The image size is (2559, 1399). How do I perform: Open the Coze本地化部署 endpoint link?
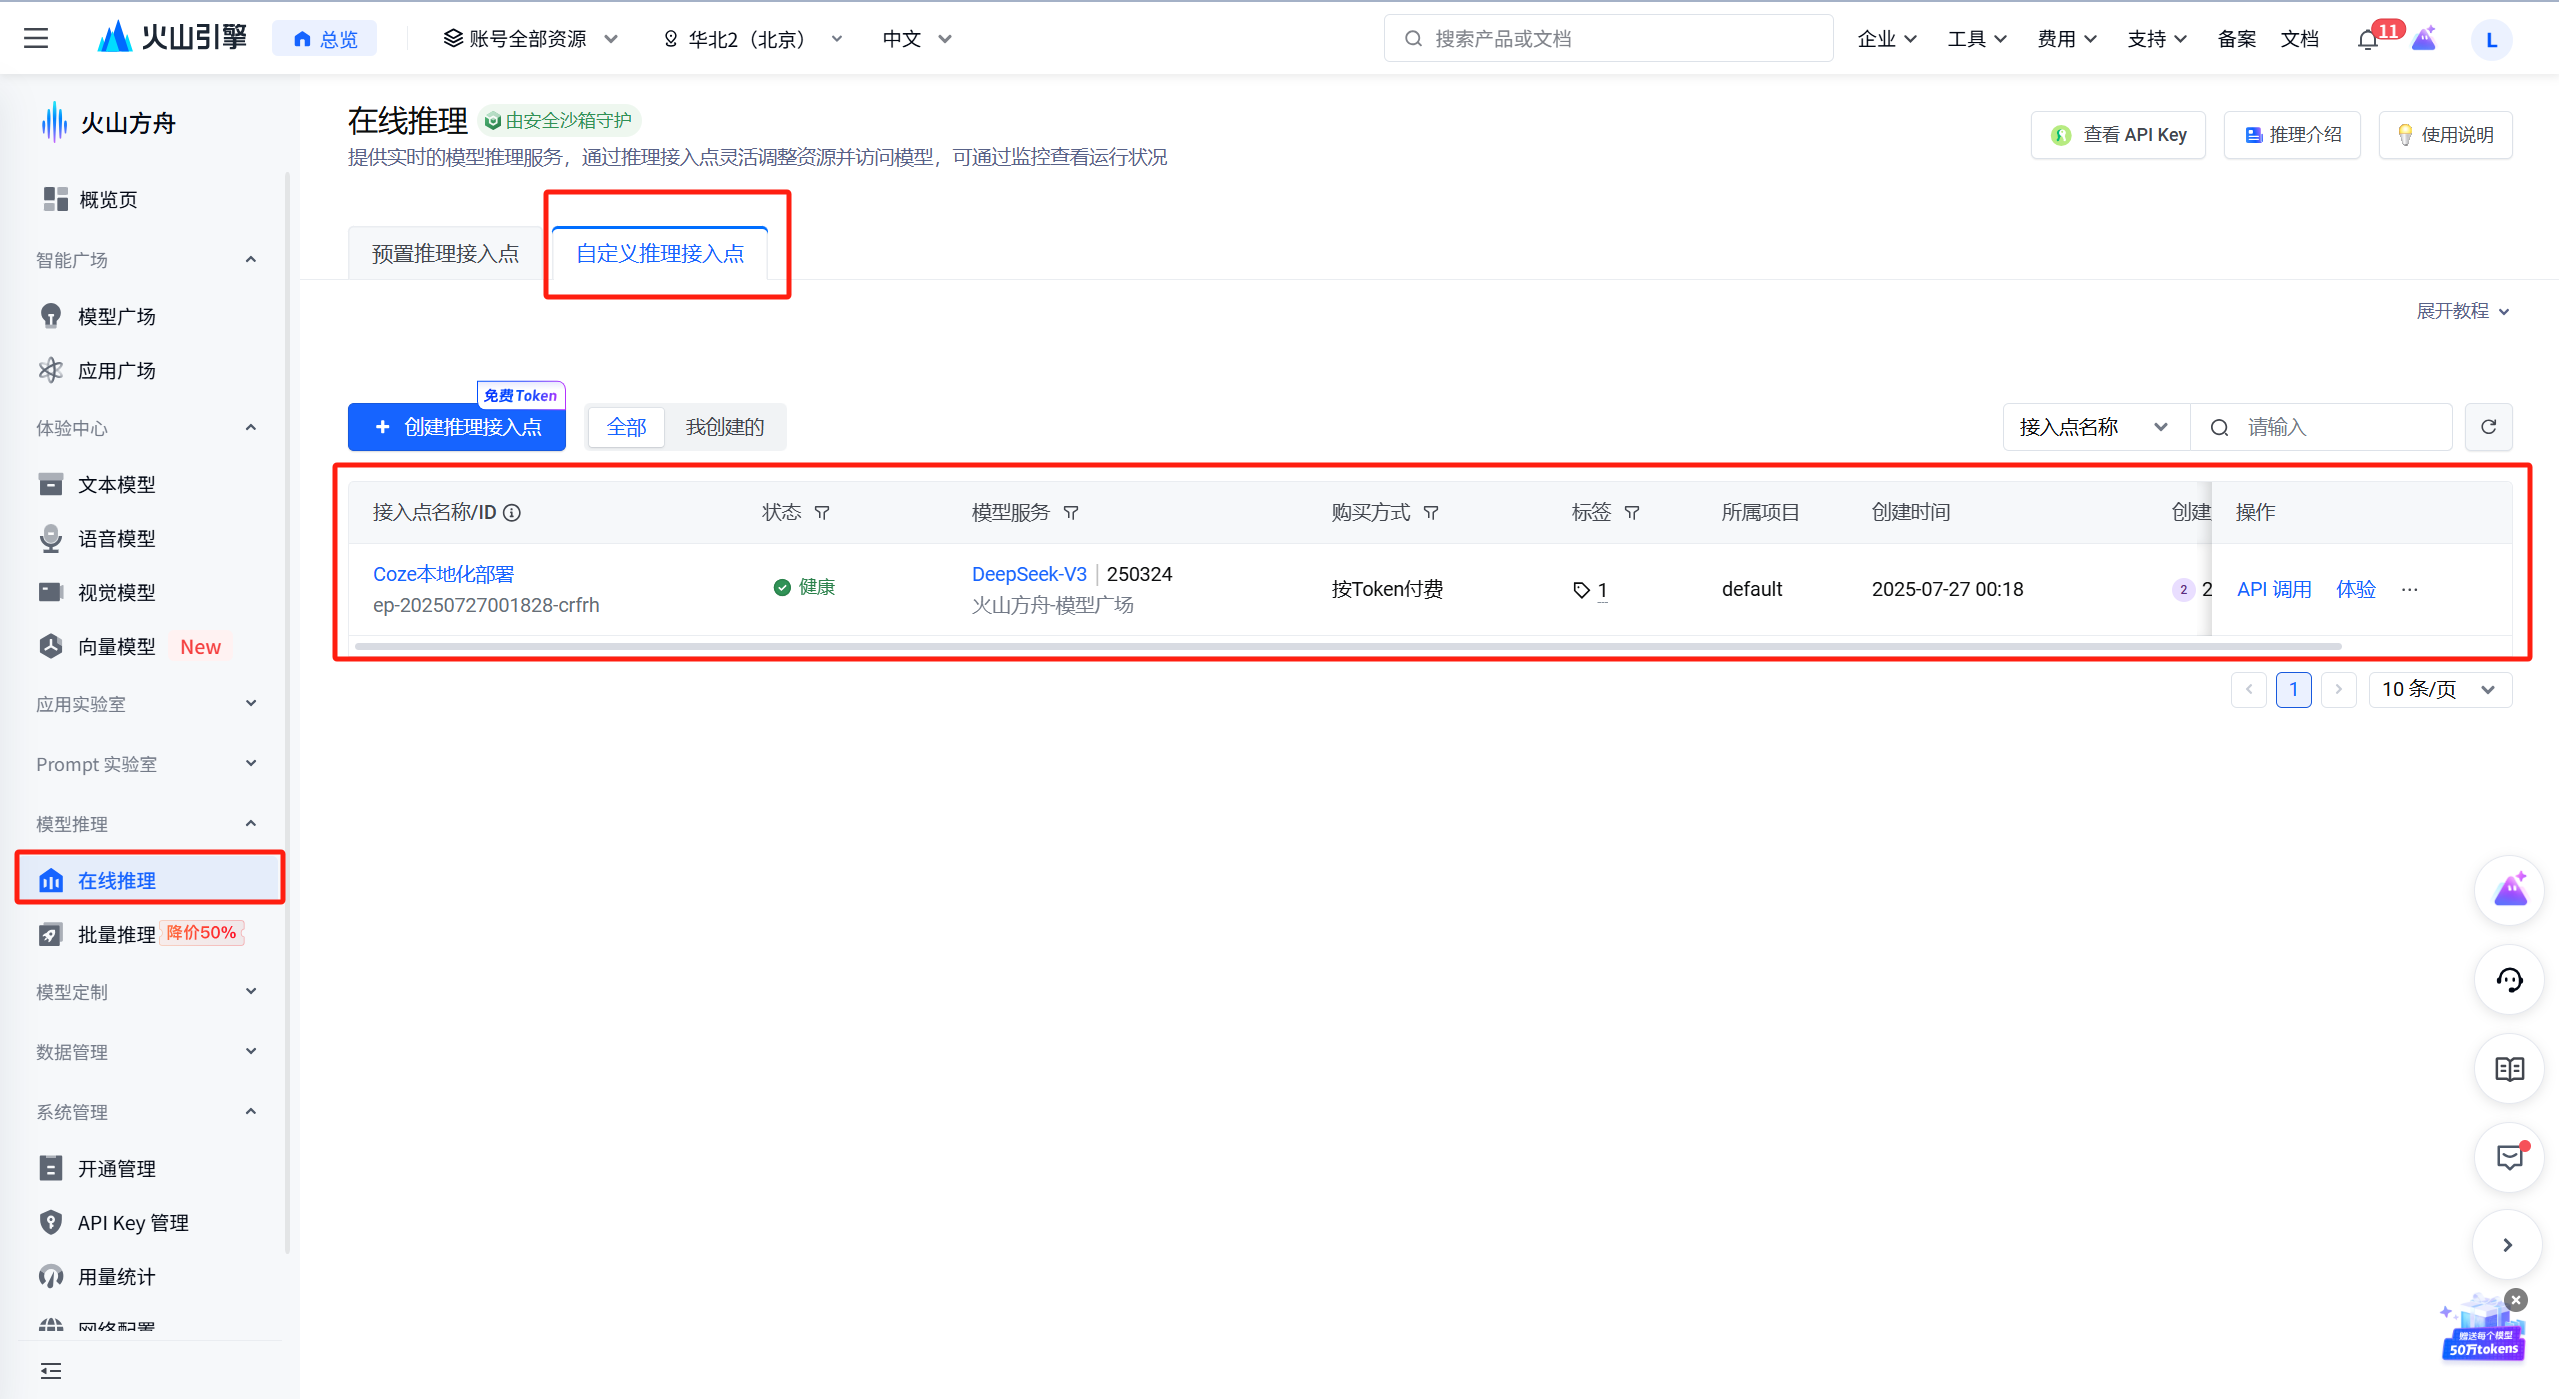click(443, 574)
